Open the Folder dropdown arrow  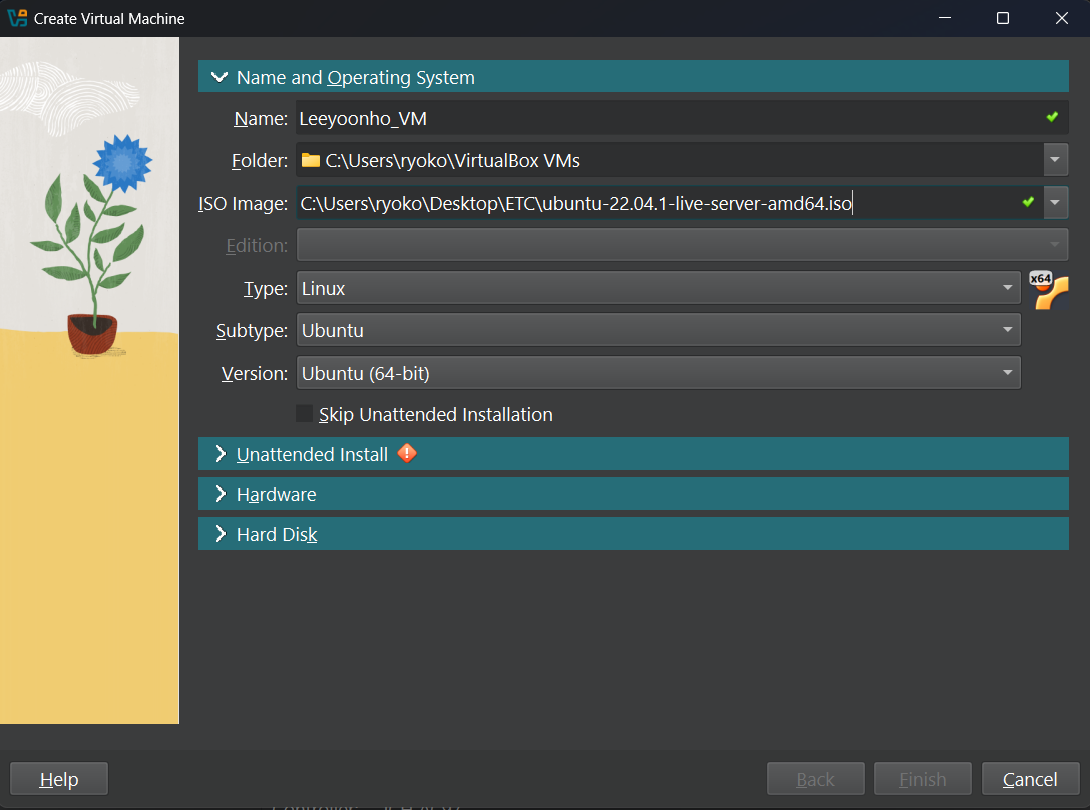[1056, 160]
